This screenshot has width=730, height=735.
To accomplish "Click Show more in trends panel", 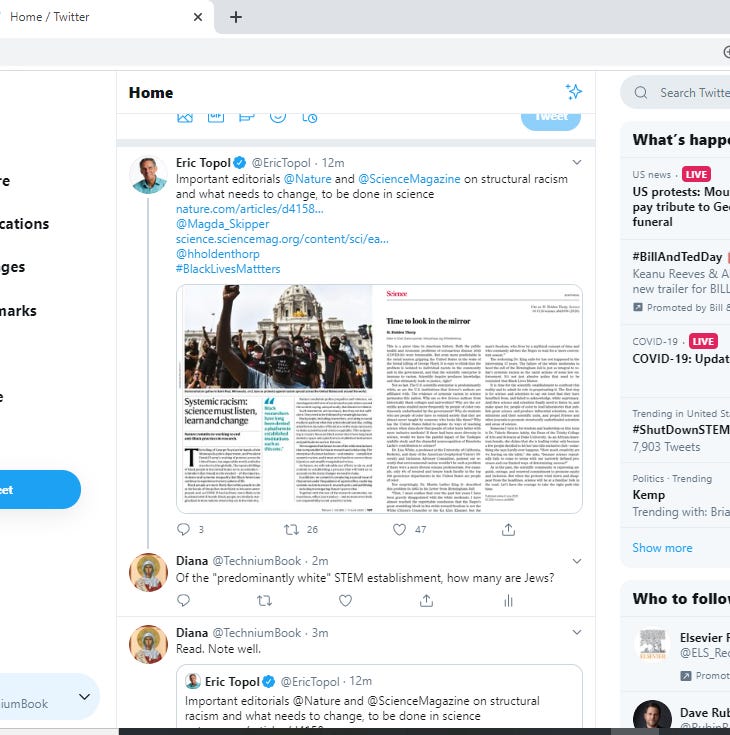I will (x=662, y=548).
